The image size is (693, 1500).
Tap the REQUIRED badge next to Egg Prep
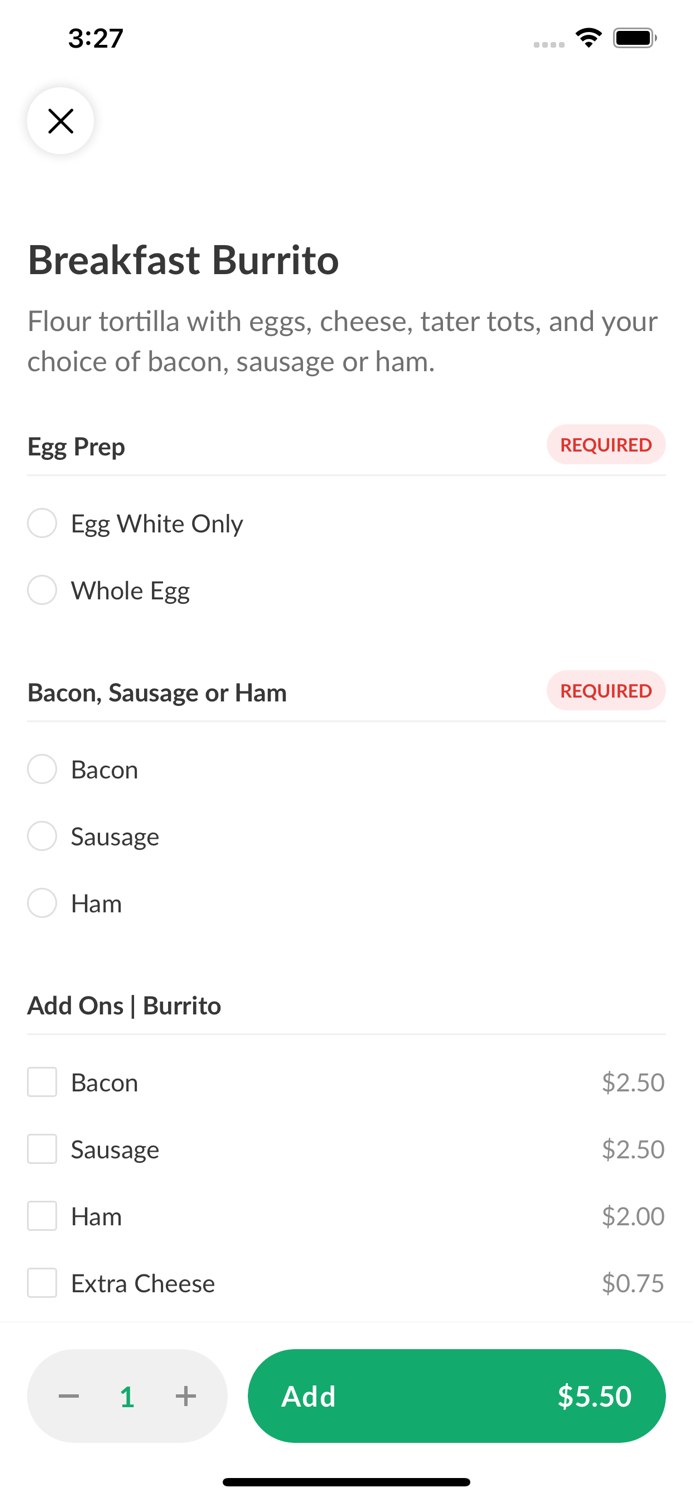coord(606,444)
